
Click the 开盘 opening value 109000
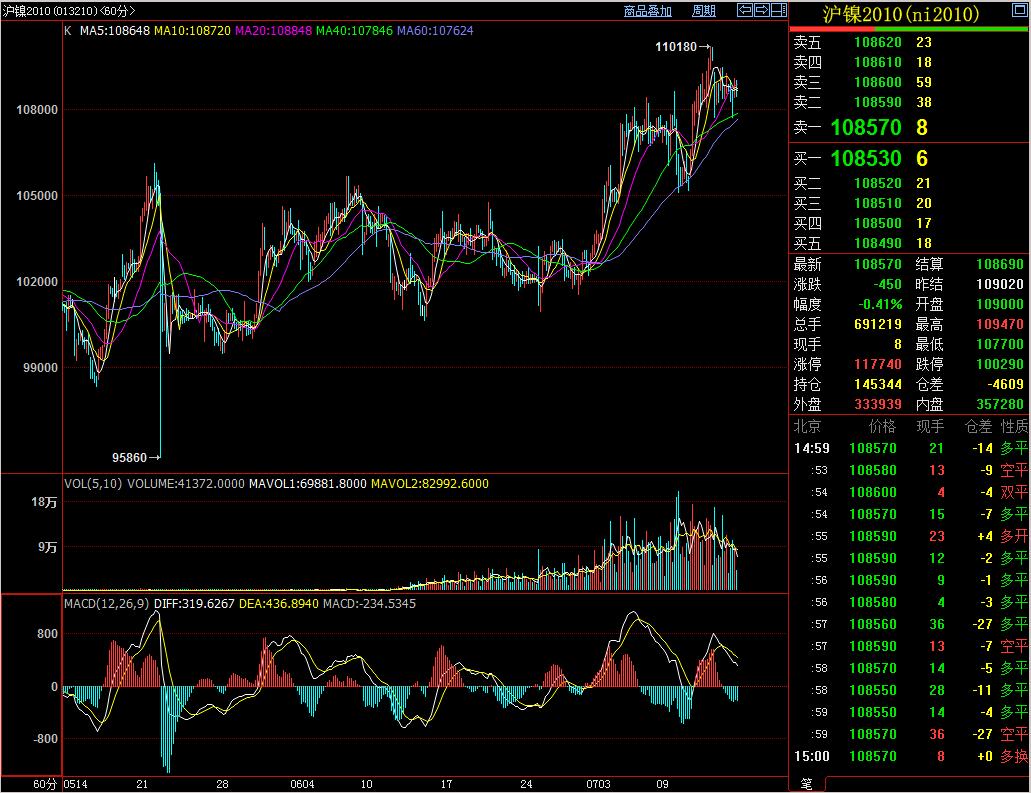999,304
